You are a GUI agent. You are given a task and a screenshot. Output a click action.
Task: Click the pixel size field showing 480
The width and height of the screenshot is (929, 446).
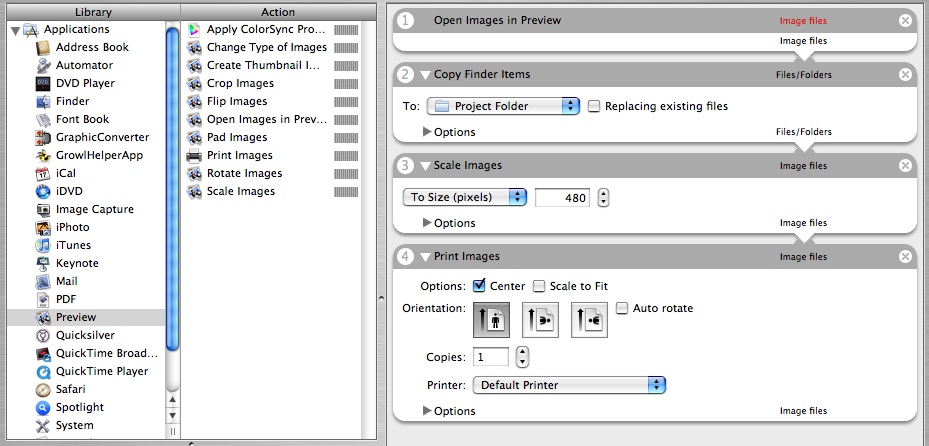coord(562,198)
